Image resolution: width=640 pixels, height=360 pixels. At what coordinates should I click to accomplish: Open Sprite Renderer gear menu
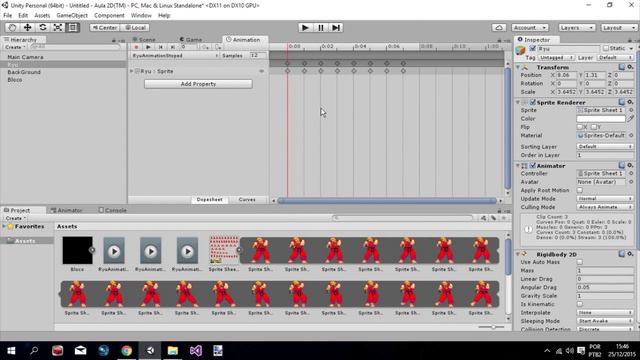pos(631,102)
